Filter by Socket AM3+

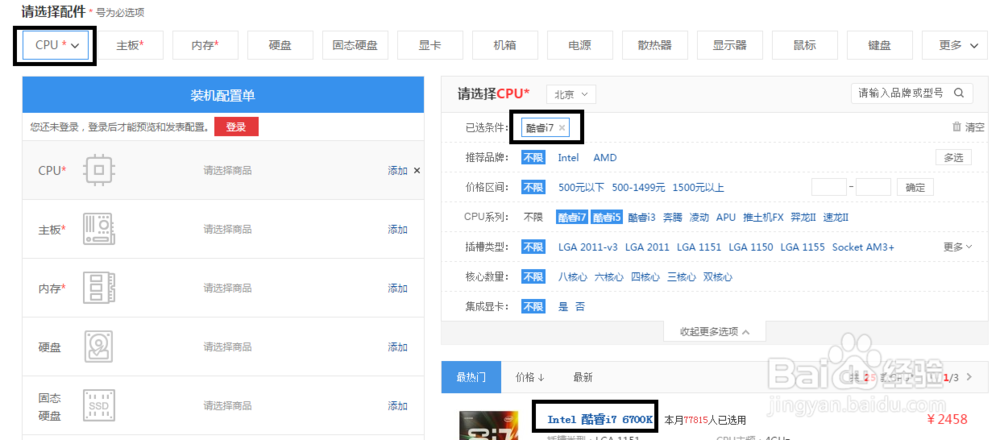pos(863,247)
